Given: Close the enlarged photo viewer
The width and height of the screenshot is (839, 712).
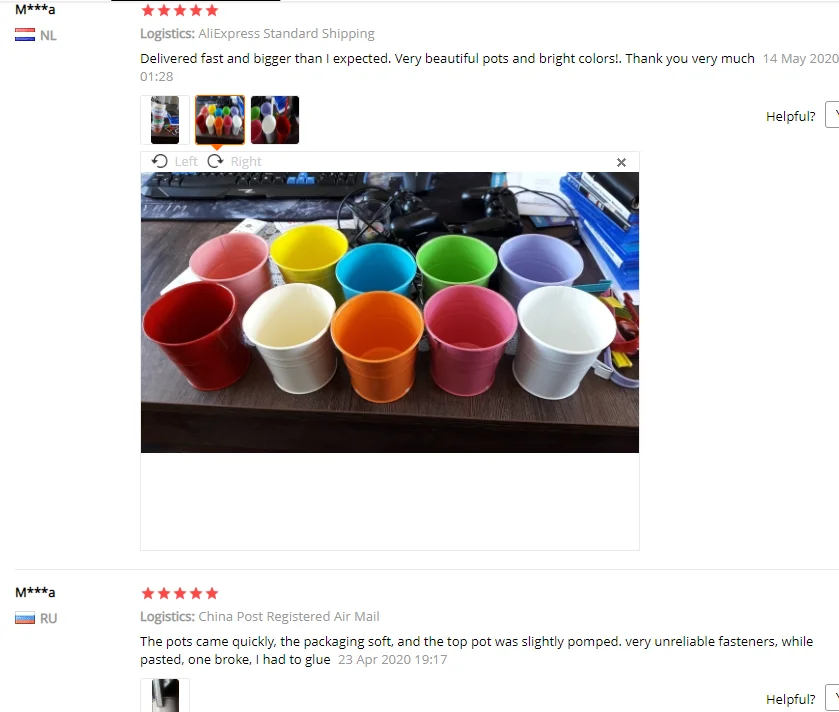Looking at the screenshot, I should 621,162.
